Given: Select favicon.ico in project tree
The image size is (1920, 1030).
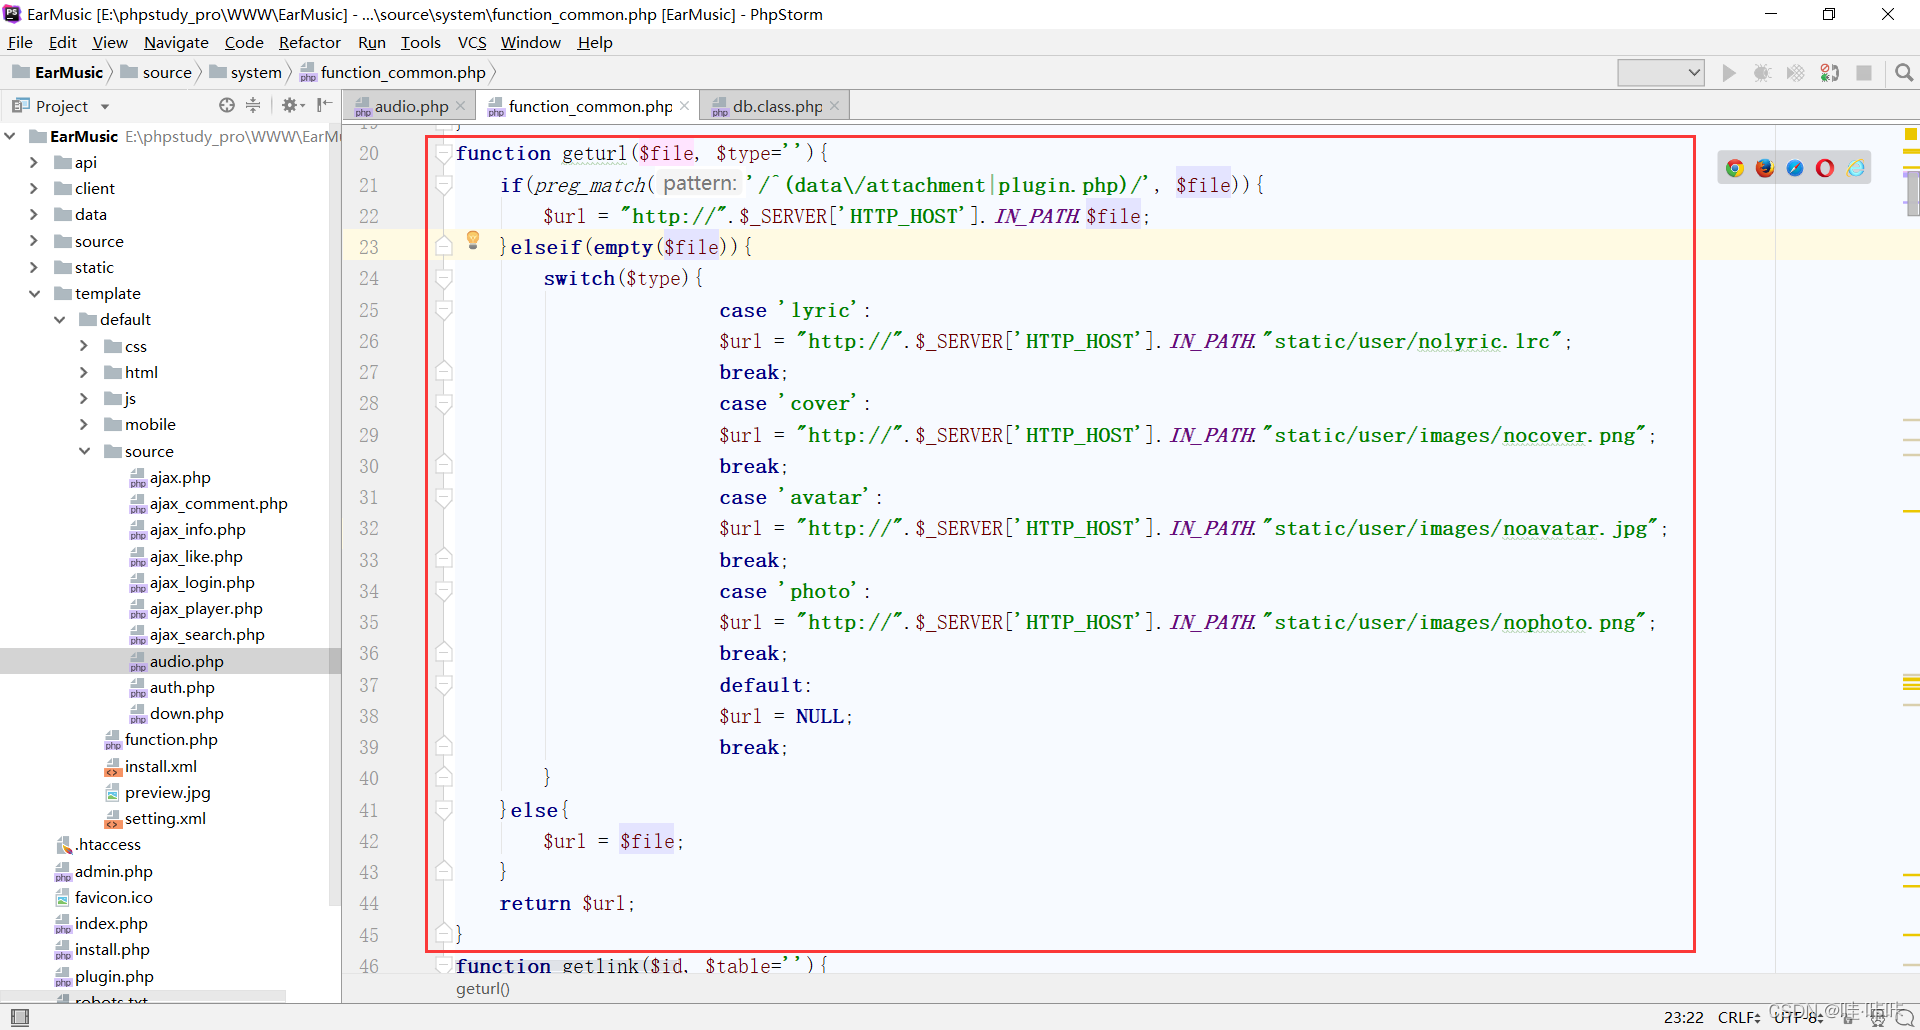Looking at the screenshot, I should pyautogui.click(x=114, y=897).
